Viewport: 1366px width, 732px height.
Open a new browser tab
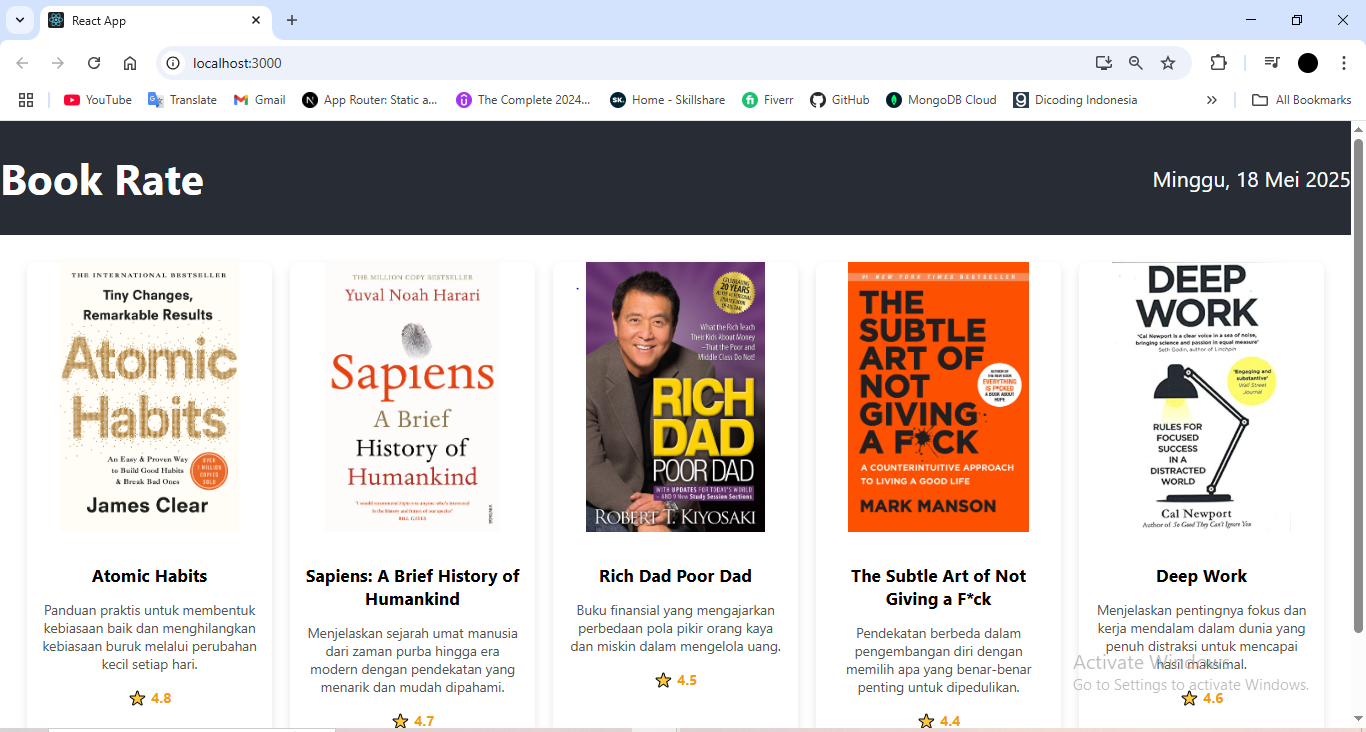(292, 20)
